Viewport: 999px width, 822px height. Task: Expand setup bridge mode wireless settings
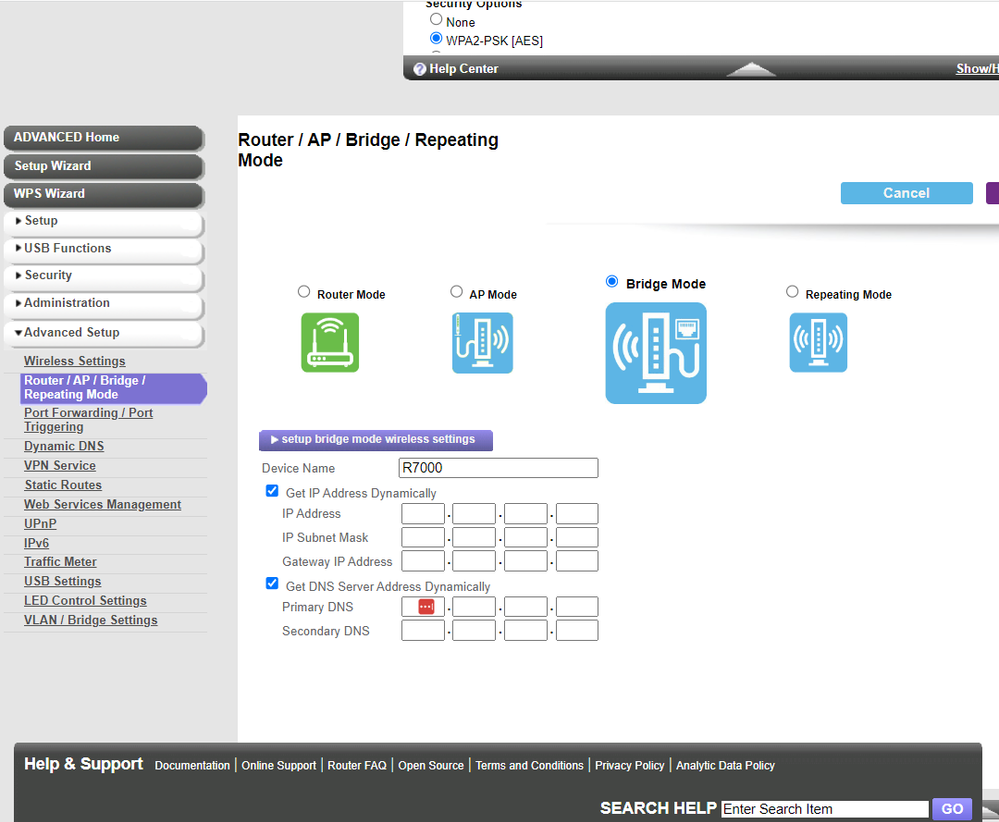pos(375,440)
